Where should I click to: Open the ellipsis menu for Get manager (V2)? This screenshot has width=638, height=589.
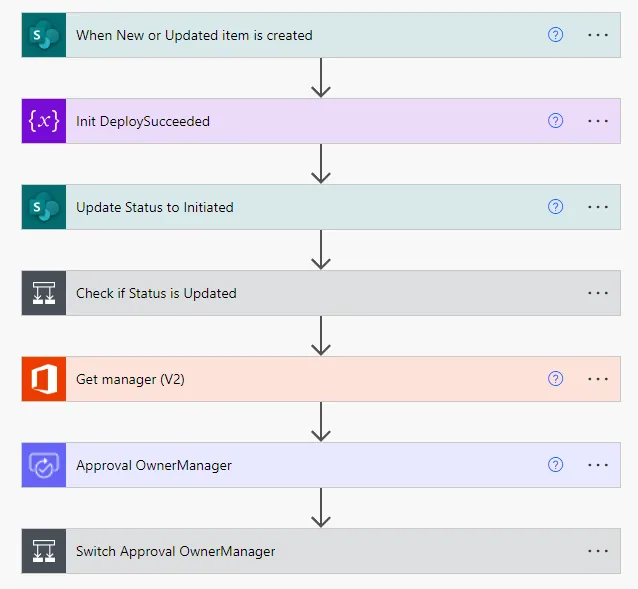coord(598,379)
